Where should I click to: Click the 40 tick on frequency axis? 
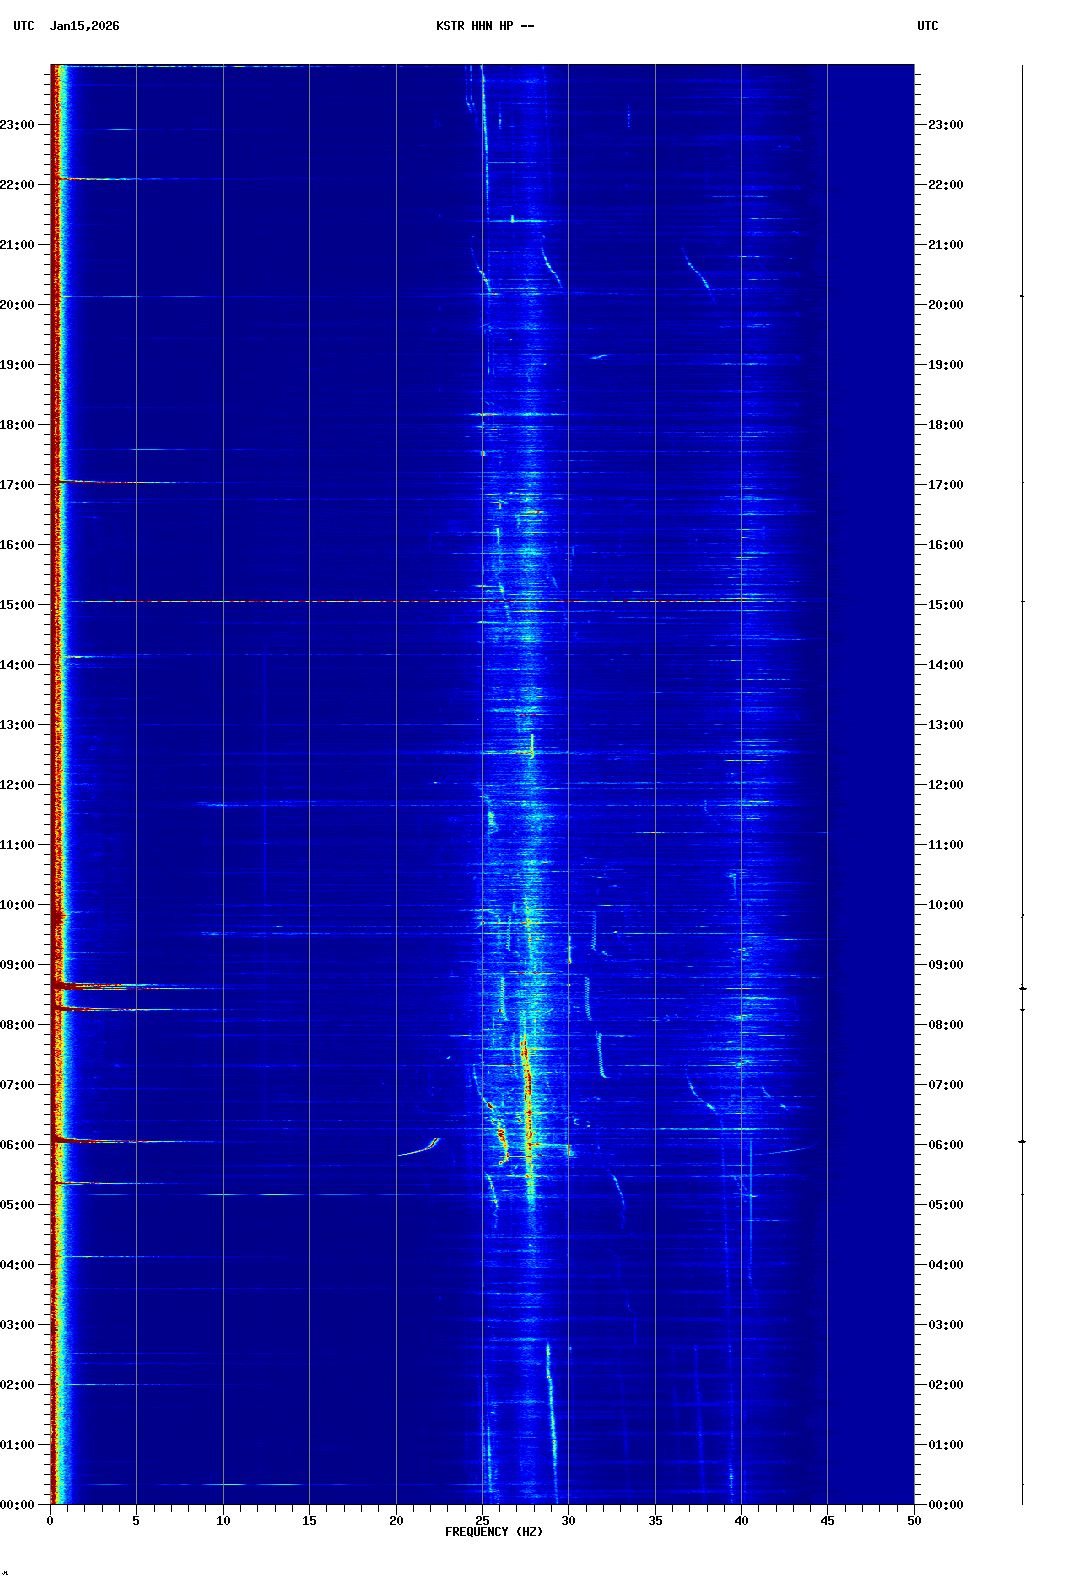[741, 1520]
